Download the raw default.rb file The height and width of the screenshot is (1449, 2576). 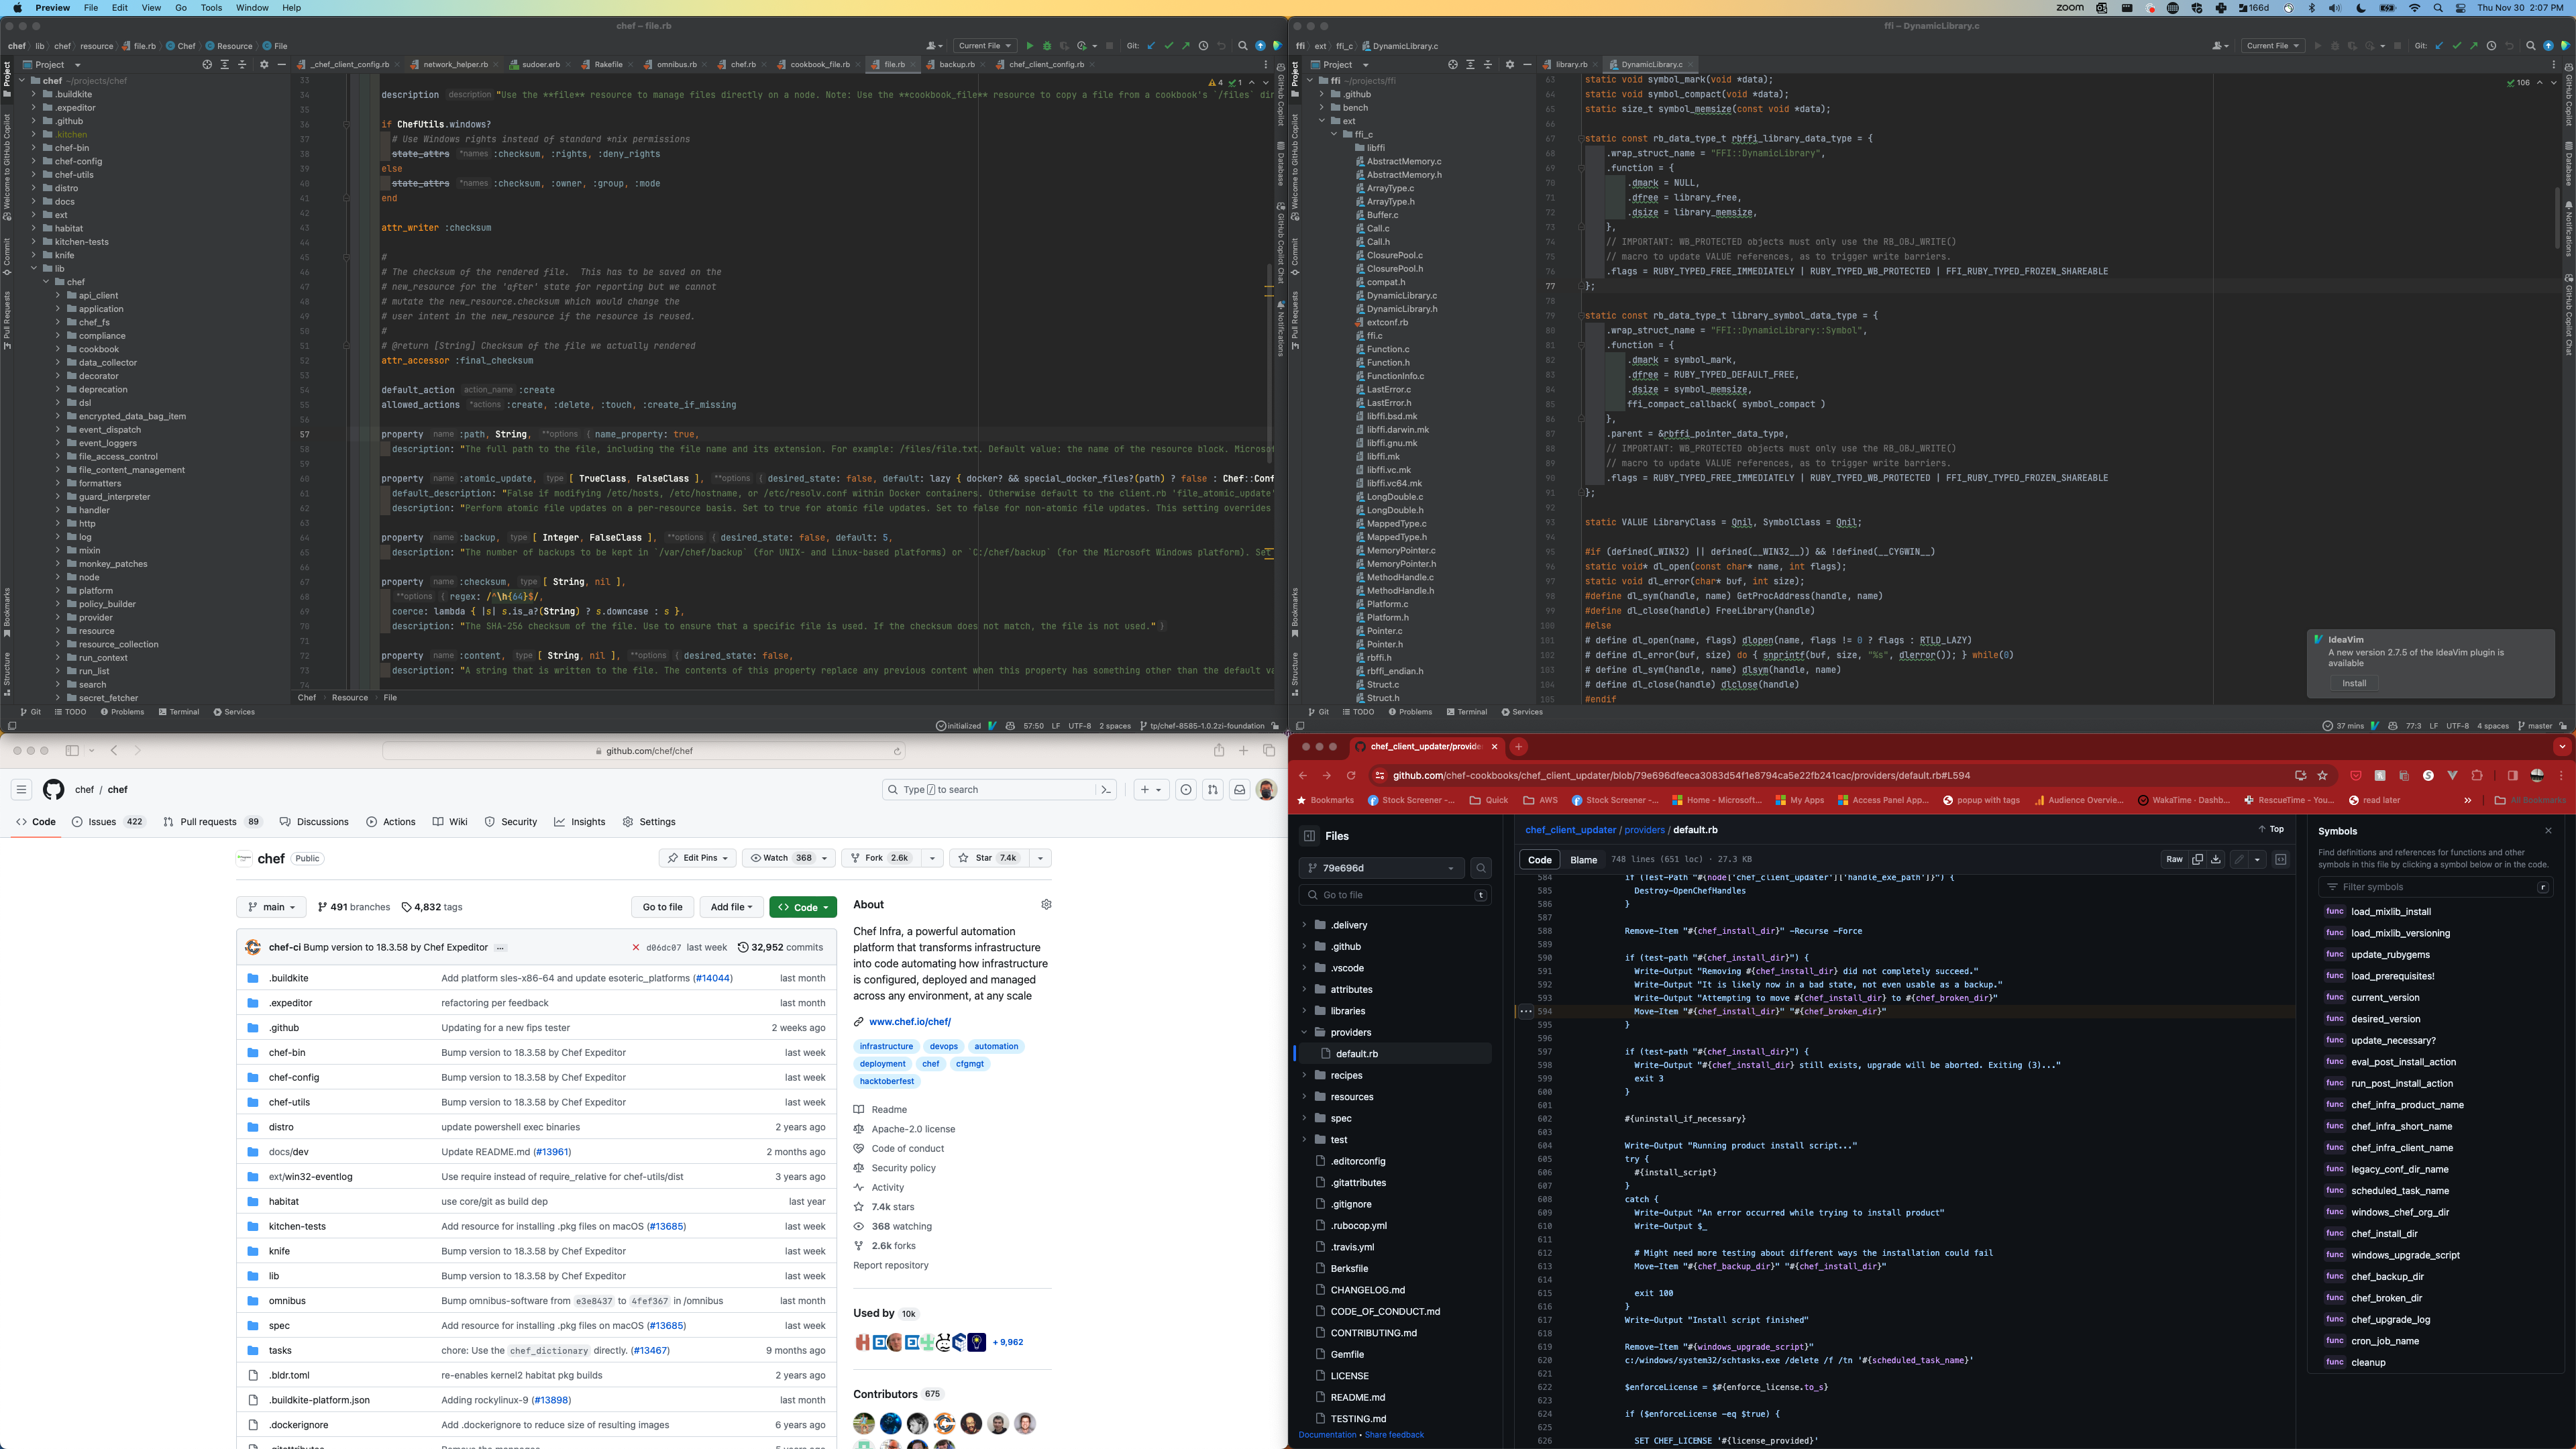[x=2216, y=859]
